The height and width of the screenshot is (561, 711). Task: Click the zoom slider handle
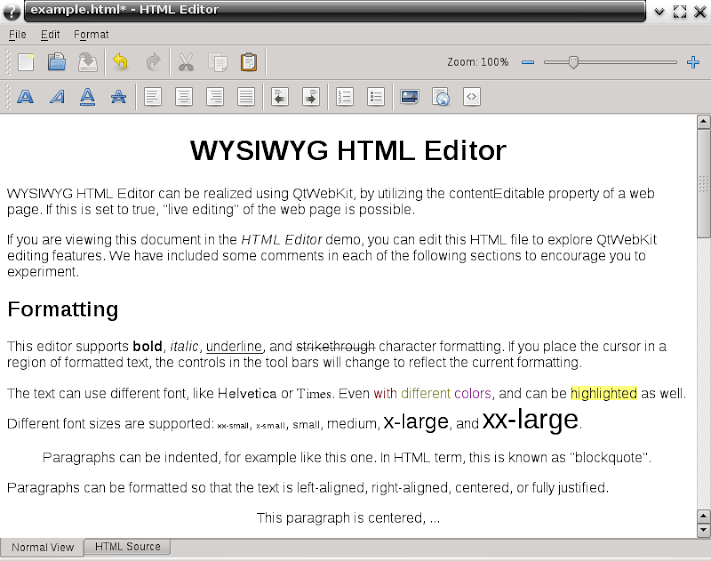pos(573,62)
